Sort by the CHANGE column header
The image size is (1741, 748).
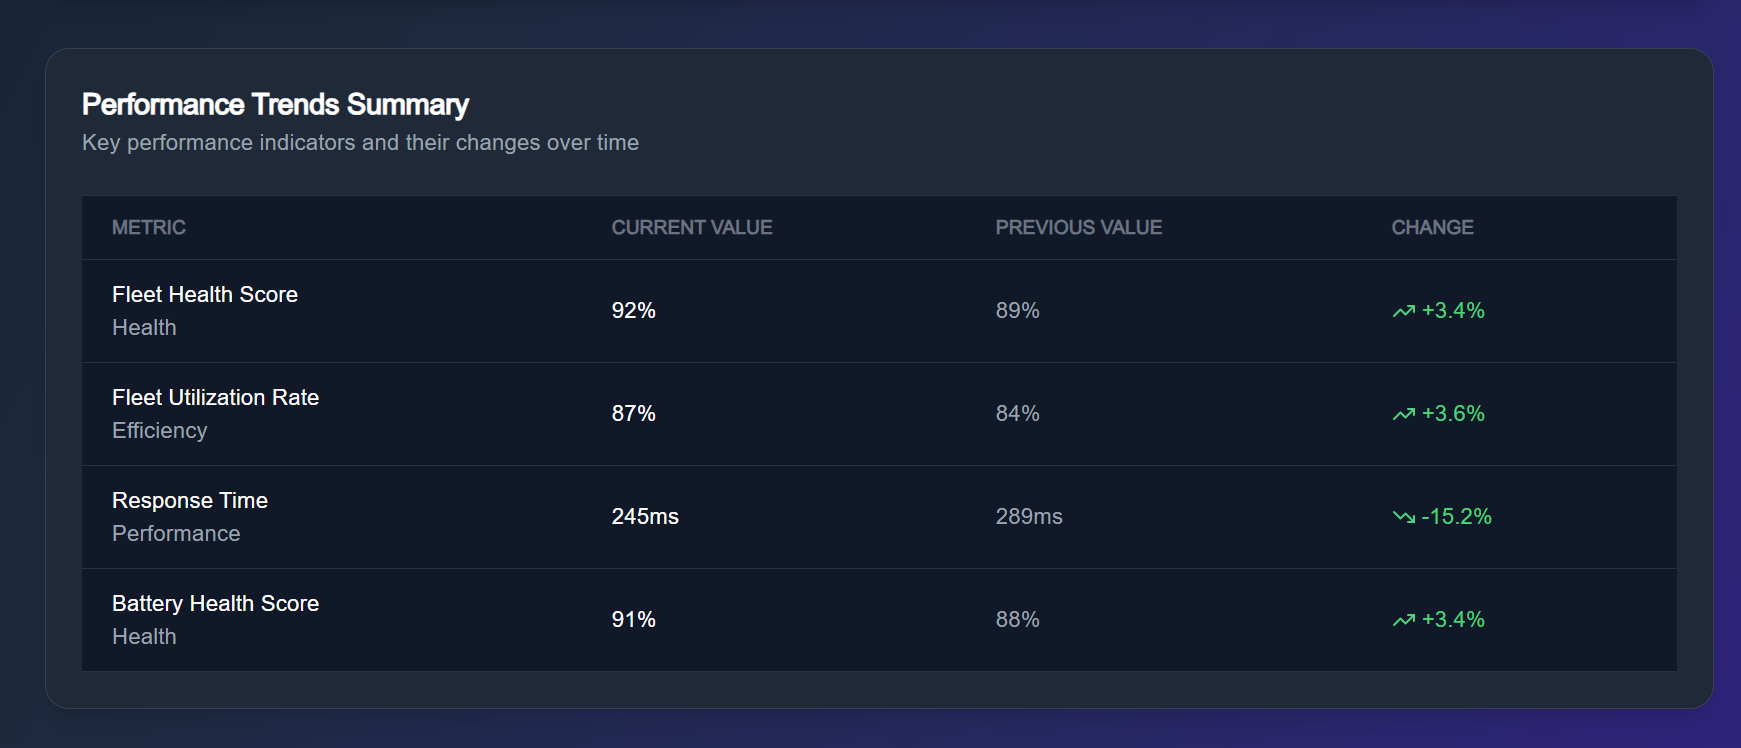1432,227
